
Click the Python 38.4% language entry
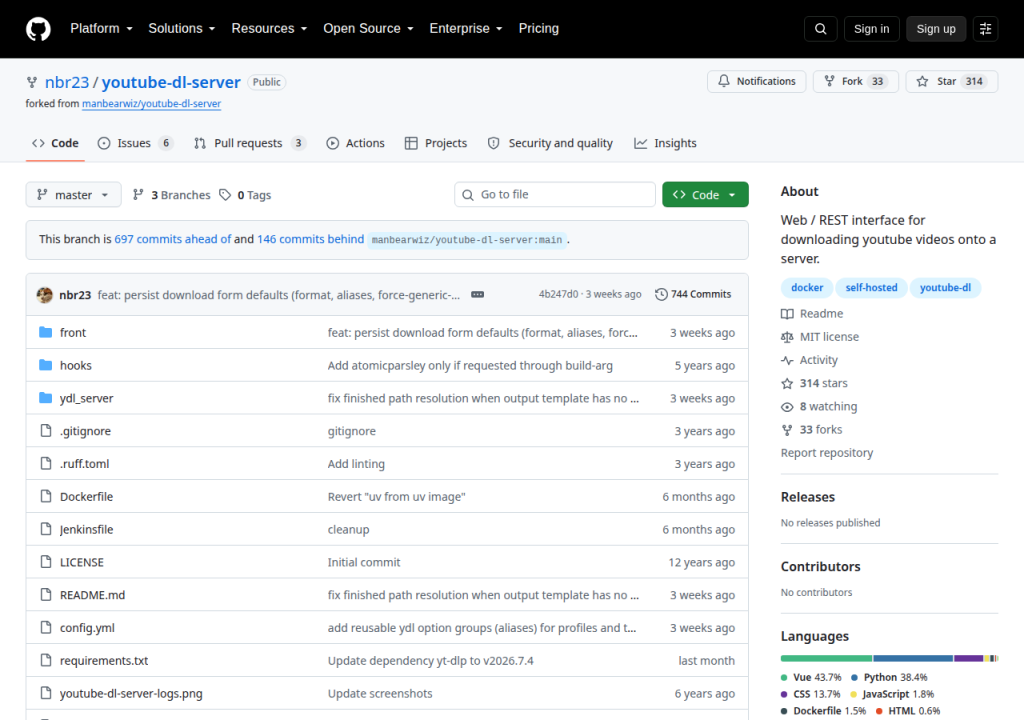click(x=889, y=678)
